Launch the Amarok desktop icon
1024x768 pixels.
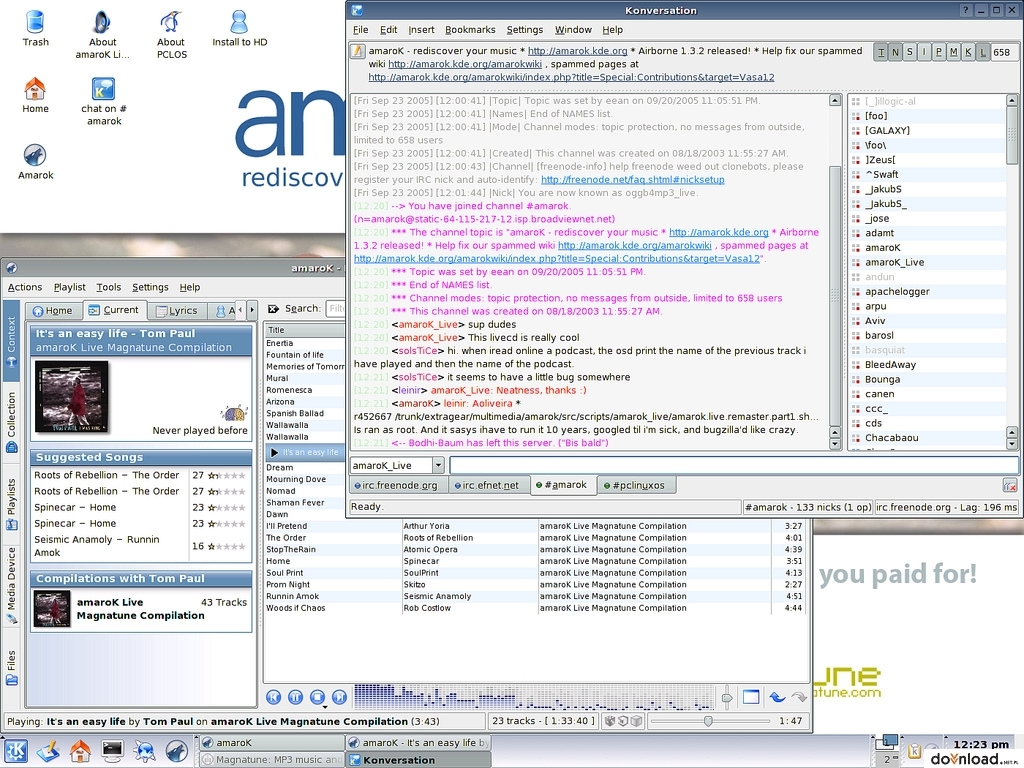coord(35,162)
